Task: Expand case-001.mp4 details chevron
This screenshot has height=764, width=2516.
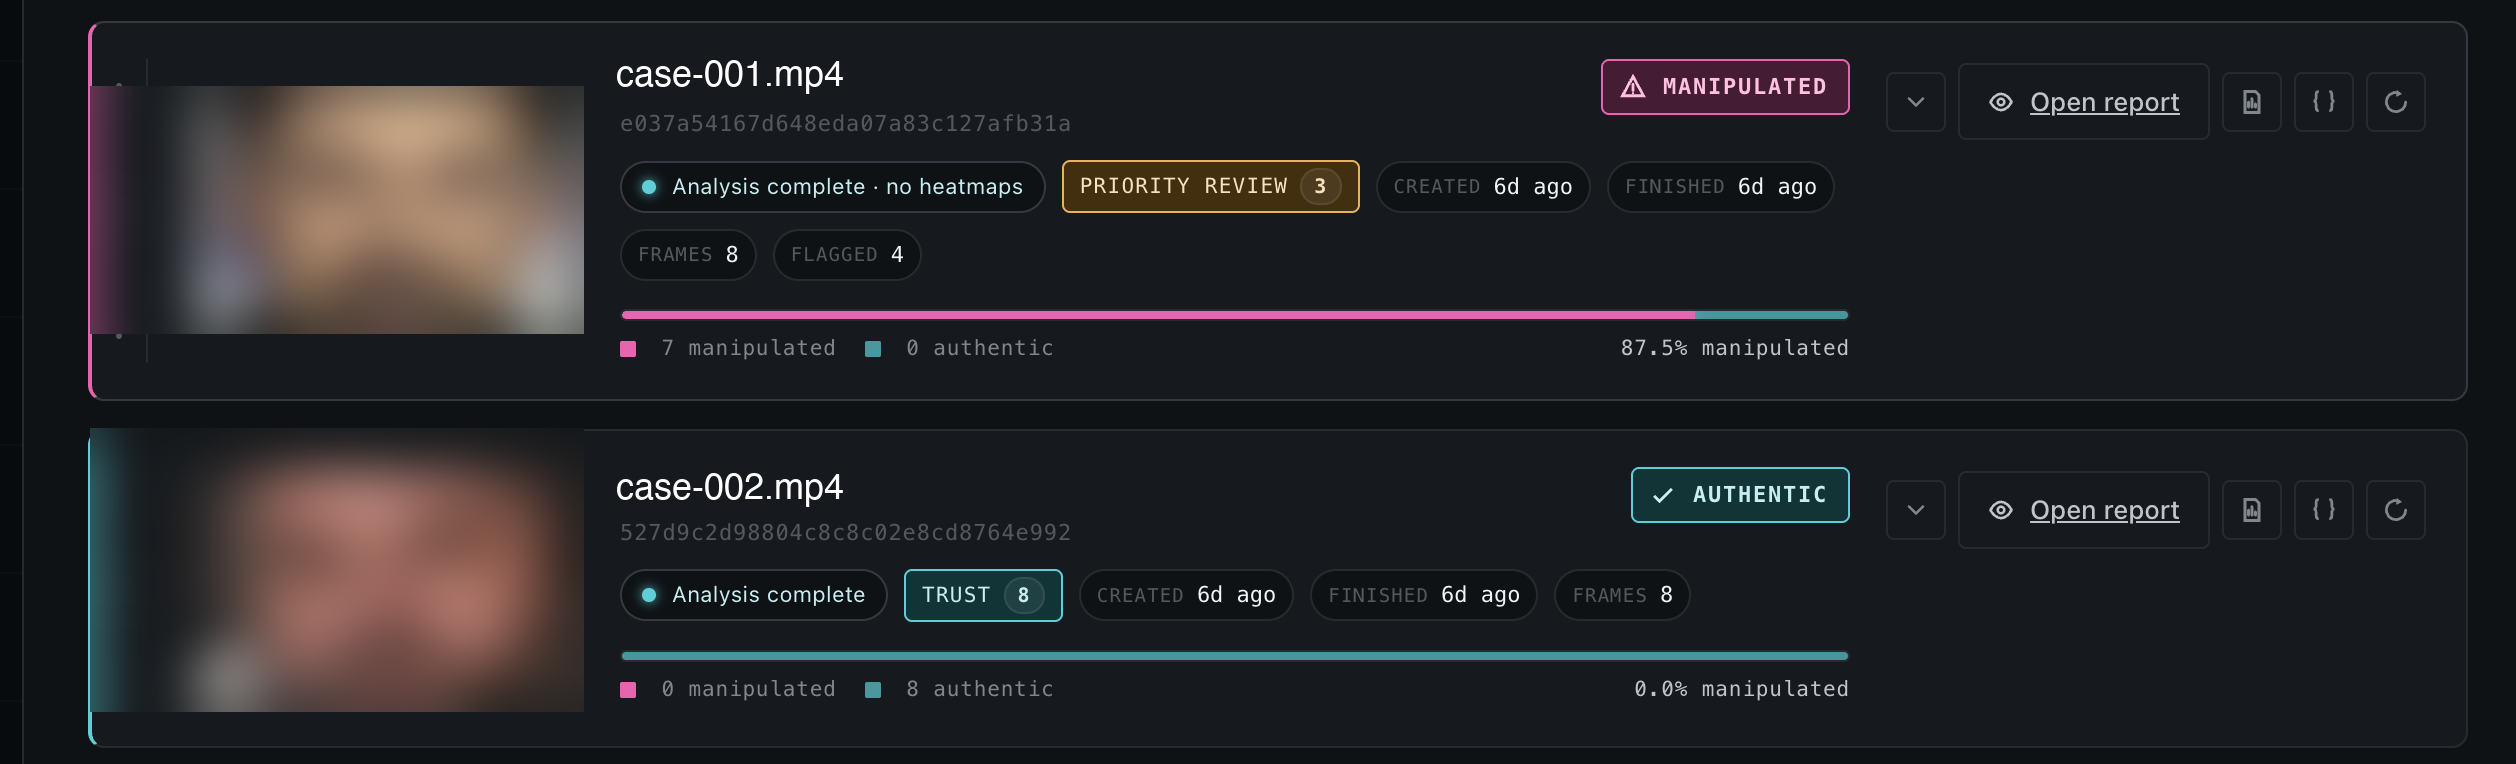Action: 1916,102
